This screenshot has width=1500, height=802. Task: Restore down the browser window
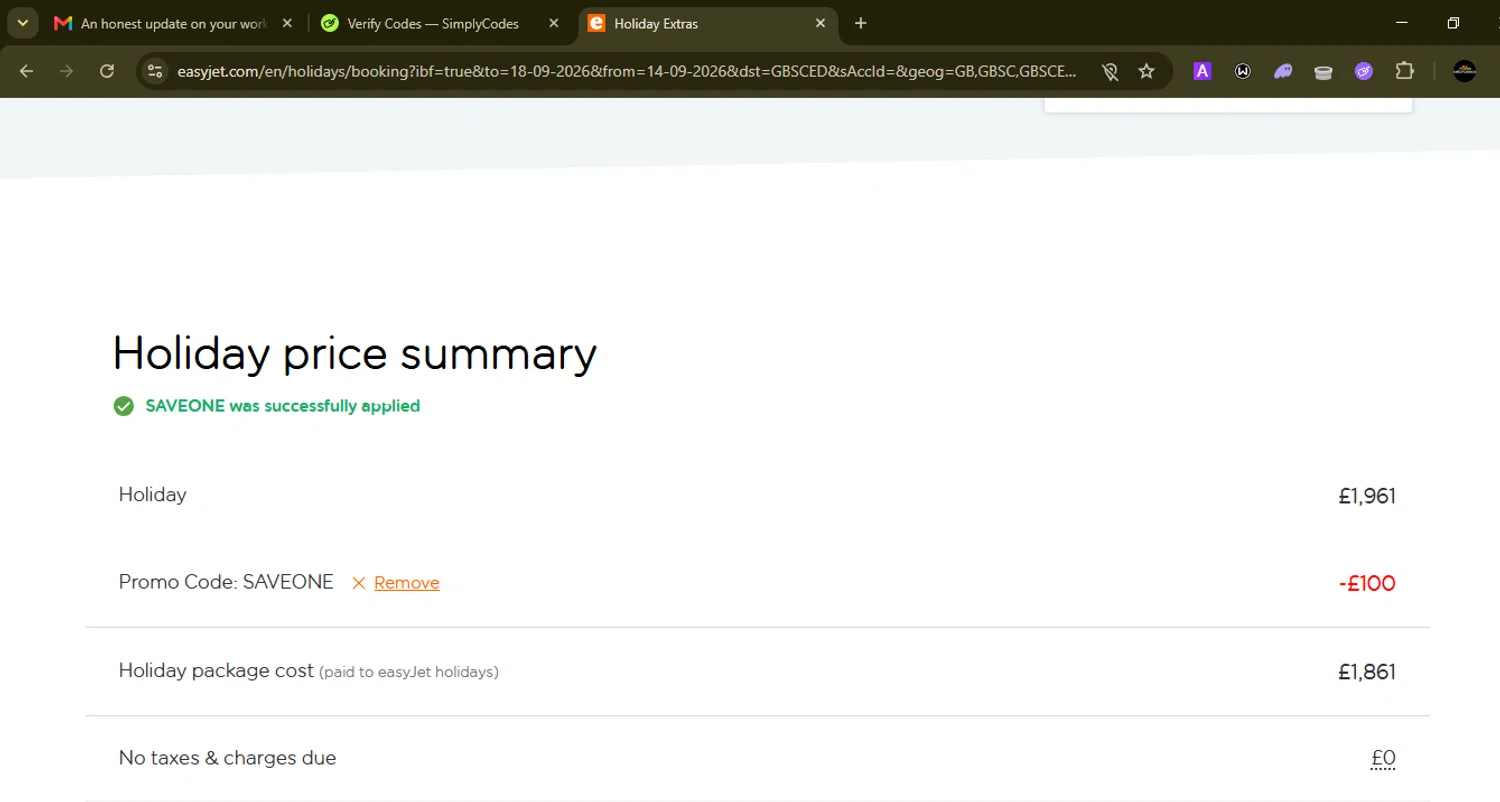tap(1454, 23)
